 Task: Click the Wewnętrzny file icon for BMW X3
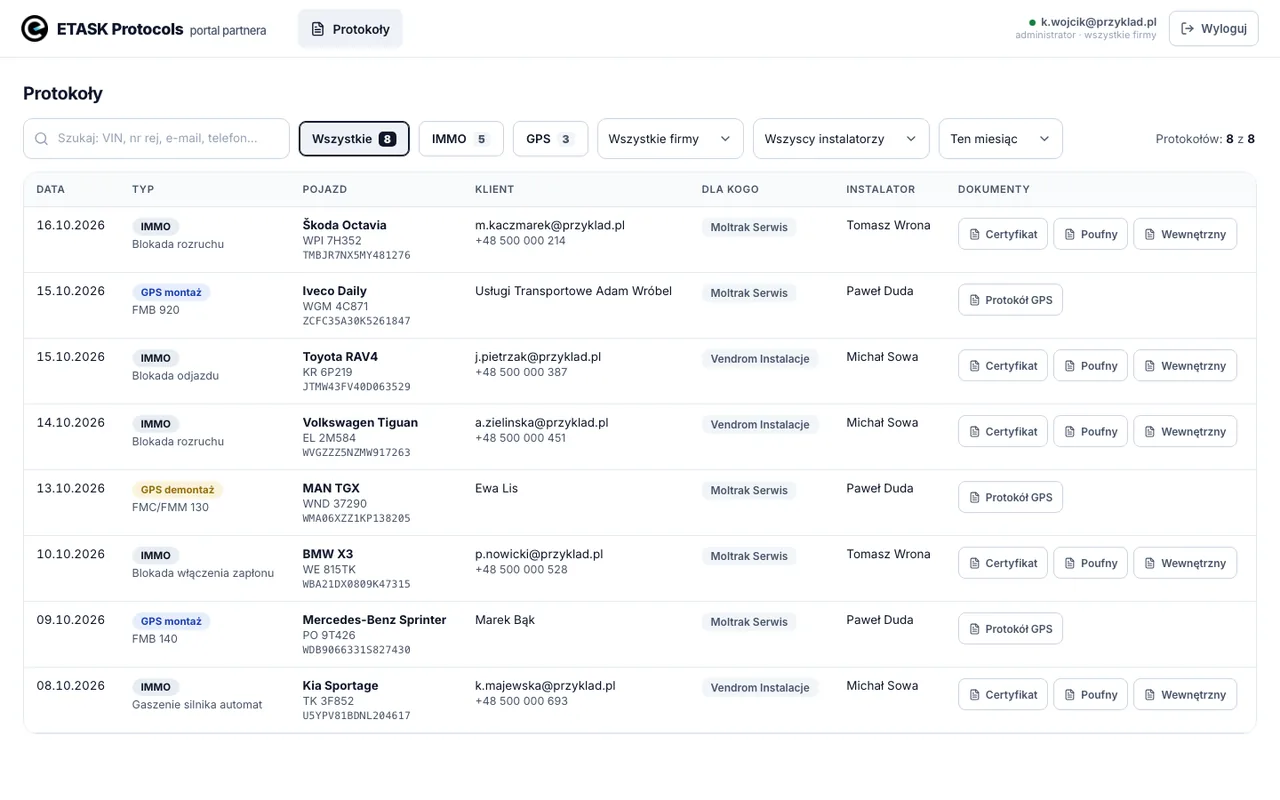(1149, 563)
